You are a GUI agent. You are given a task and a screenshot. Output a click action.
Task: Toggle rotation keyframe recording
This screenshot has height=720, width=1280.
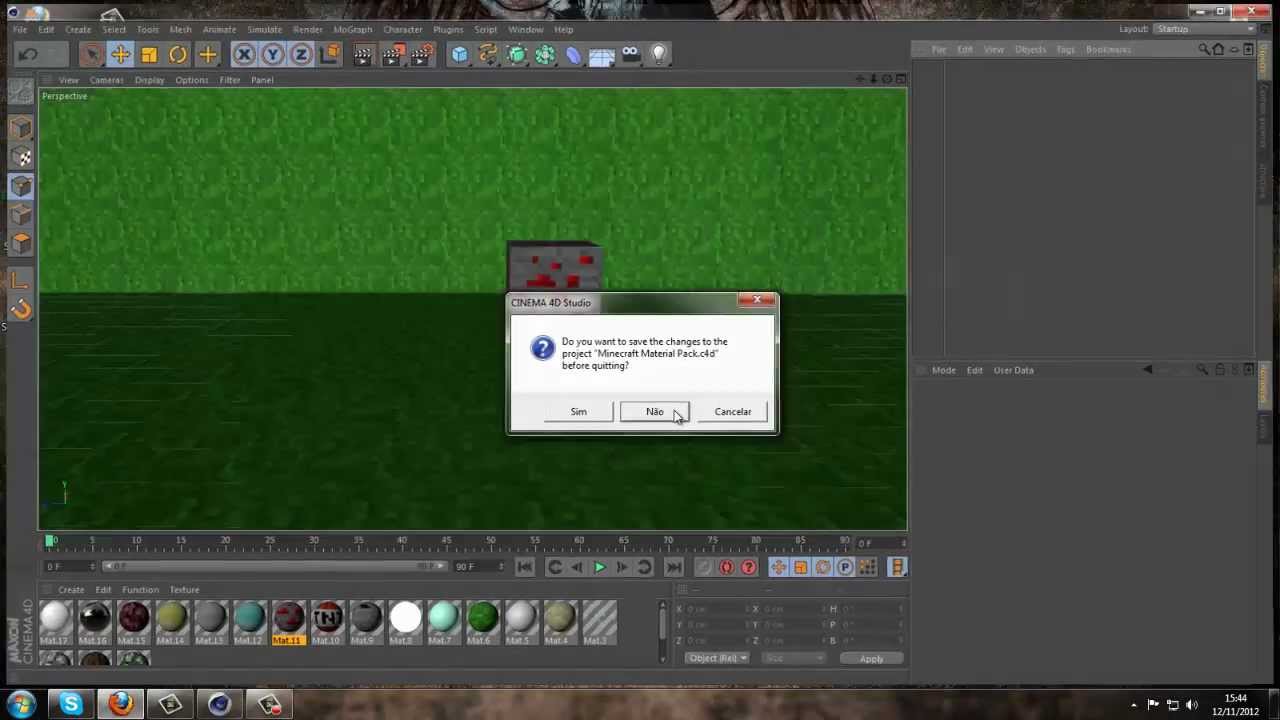pos(823,567)
